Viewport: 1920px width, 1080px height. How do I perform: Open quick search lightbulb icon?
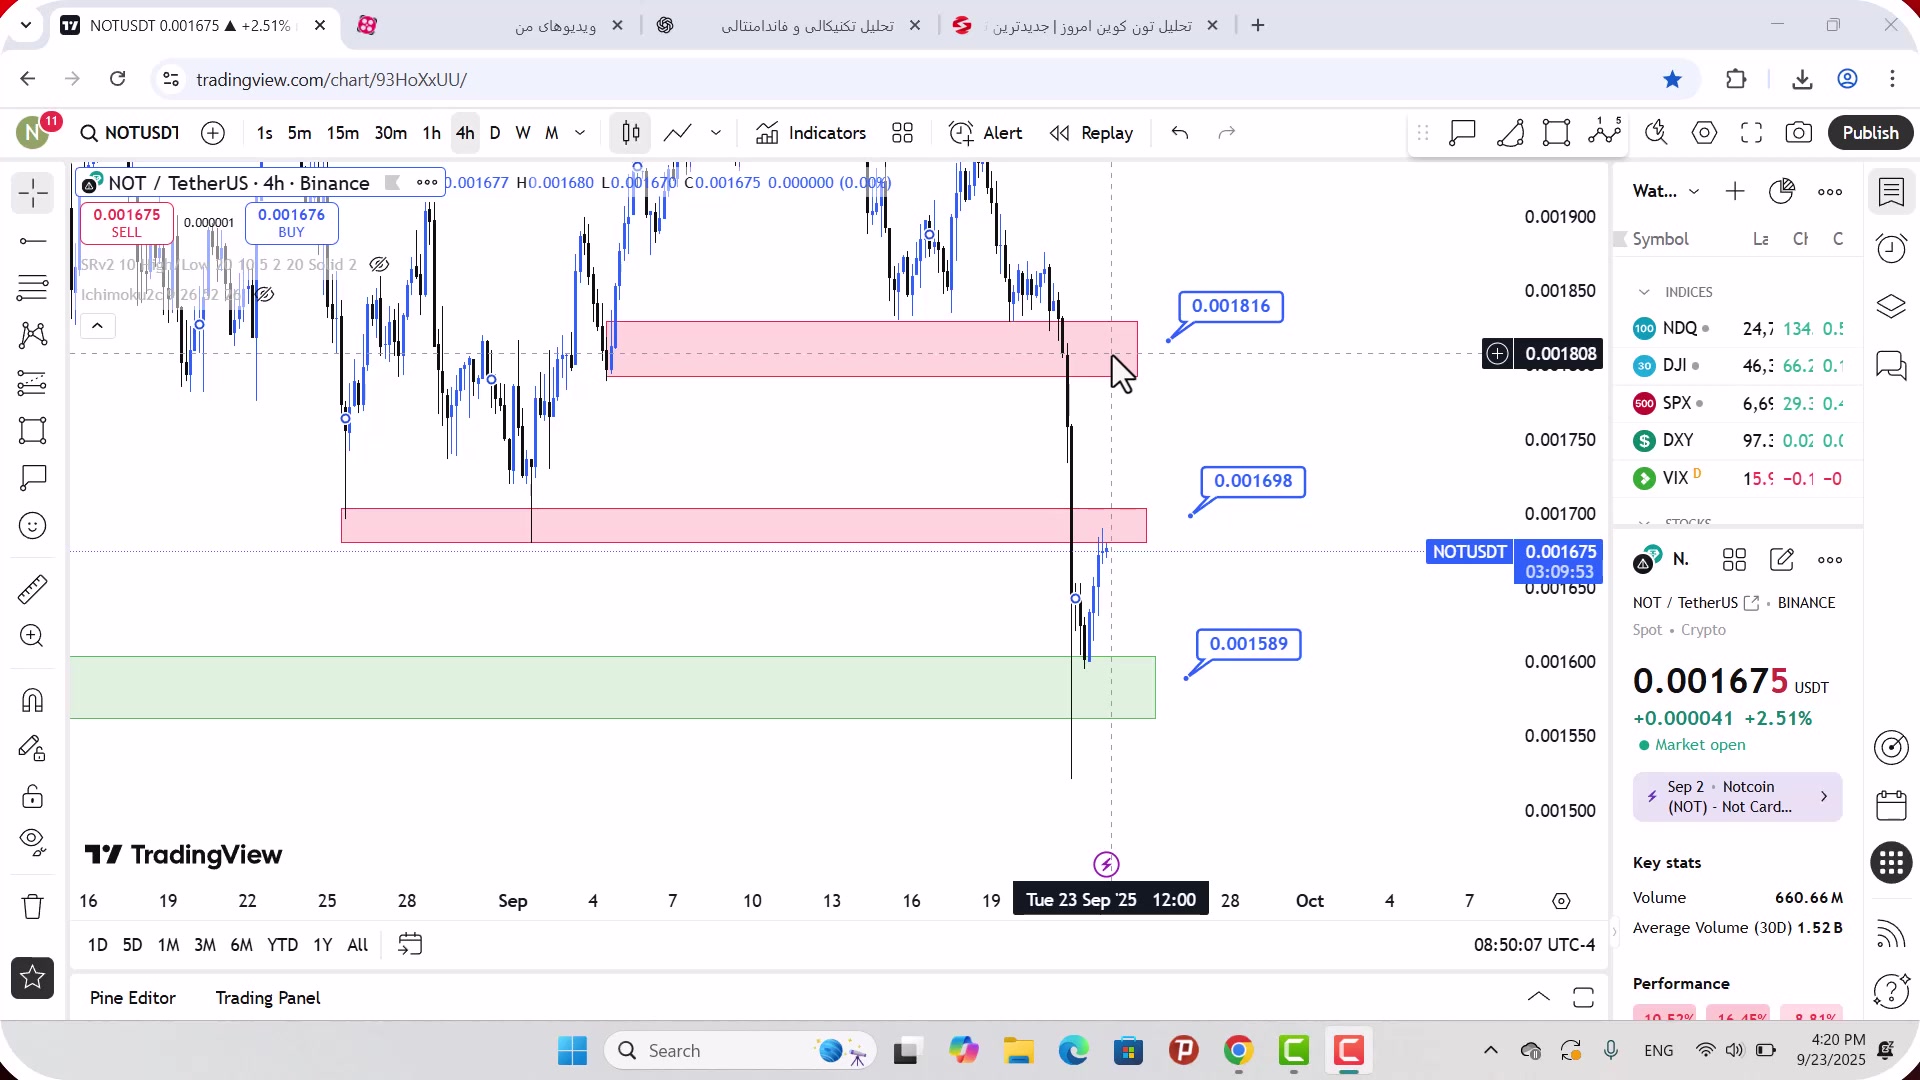coord(1657,133)
